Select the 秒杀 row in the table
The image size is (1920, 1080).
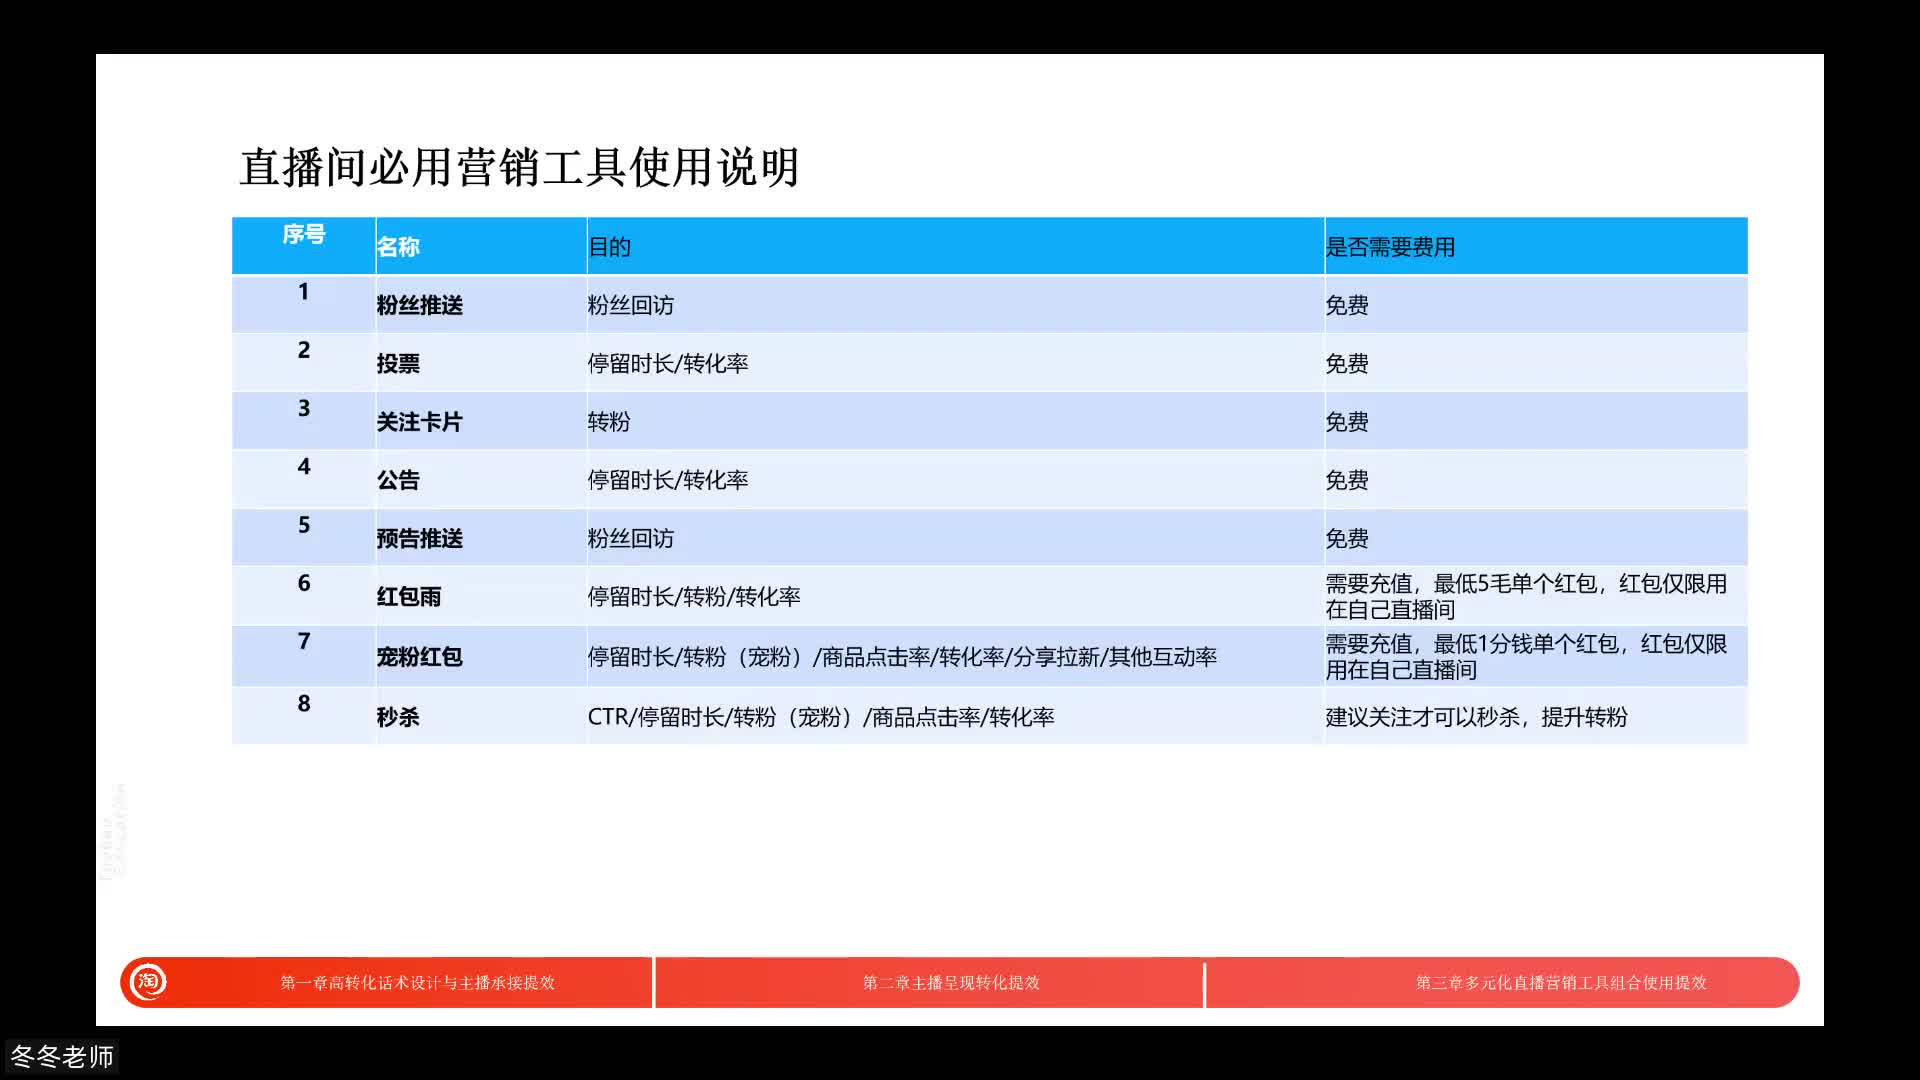click(401, 717)
